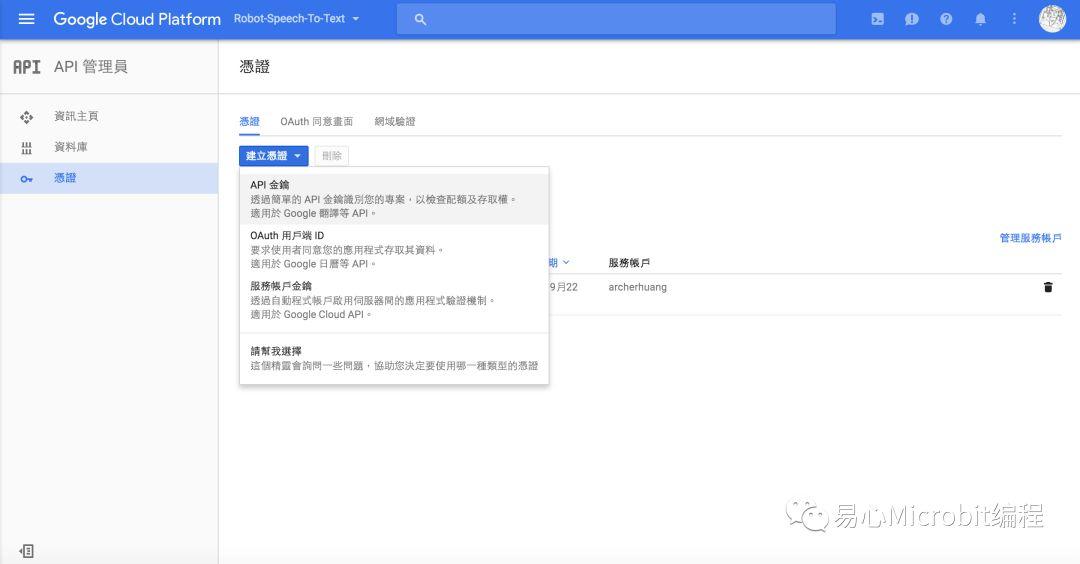Open the feedback alert icon
Image resolution: width=1080 pixels, height=564 pixels.
pyautogui.click(x=912, y=19)
